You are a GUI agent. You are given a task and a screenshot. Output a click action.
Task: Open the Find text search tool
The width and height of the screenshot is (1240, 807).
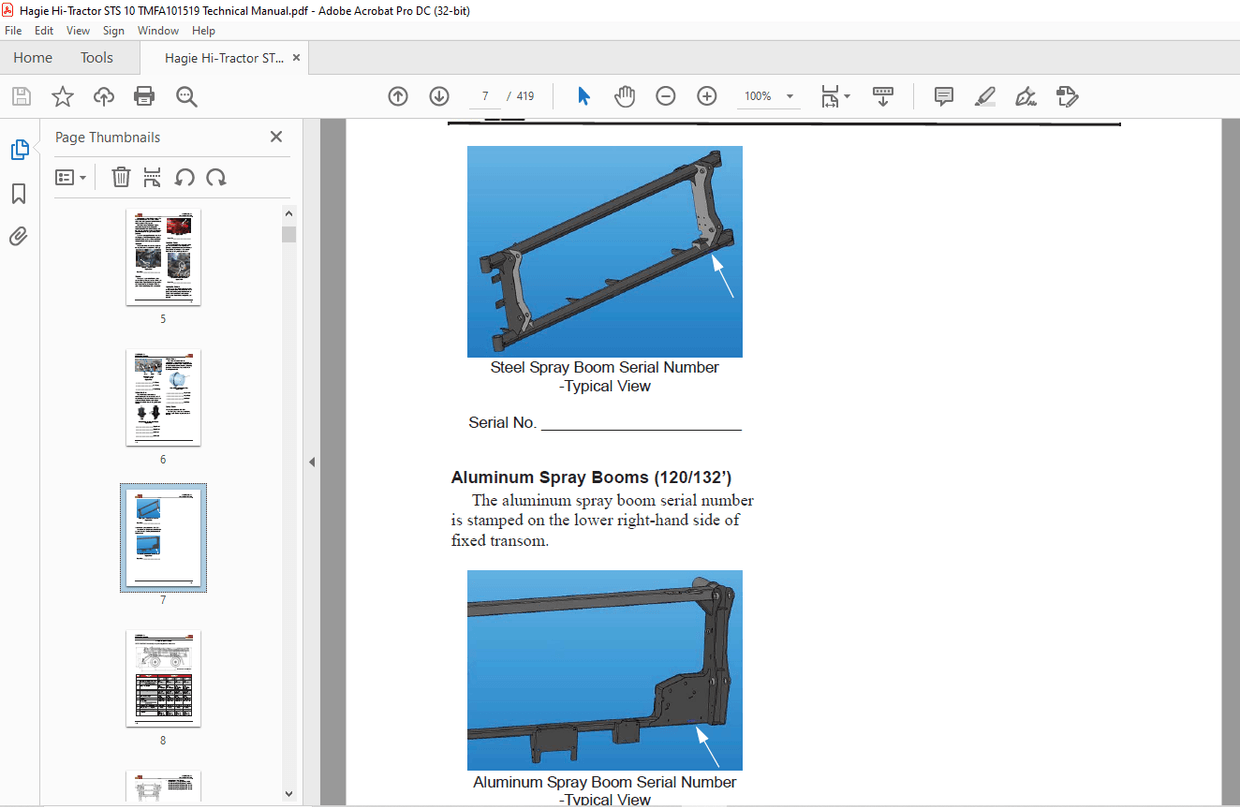[x=186, y=96]
